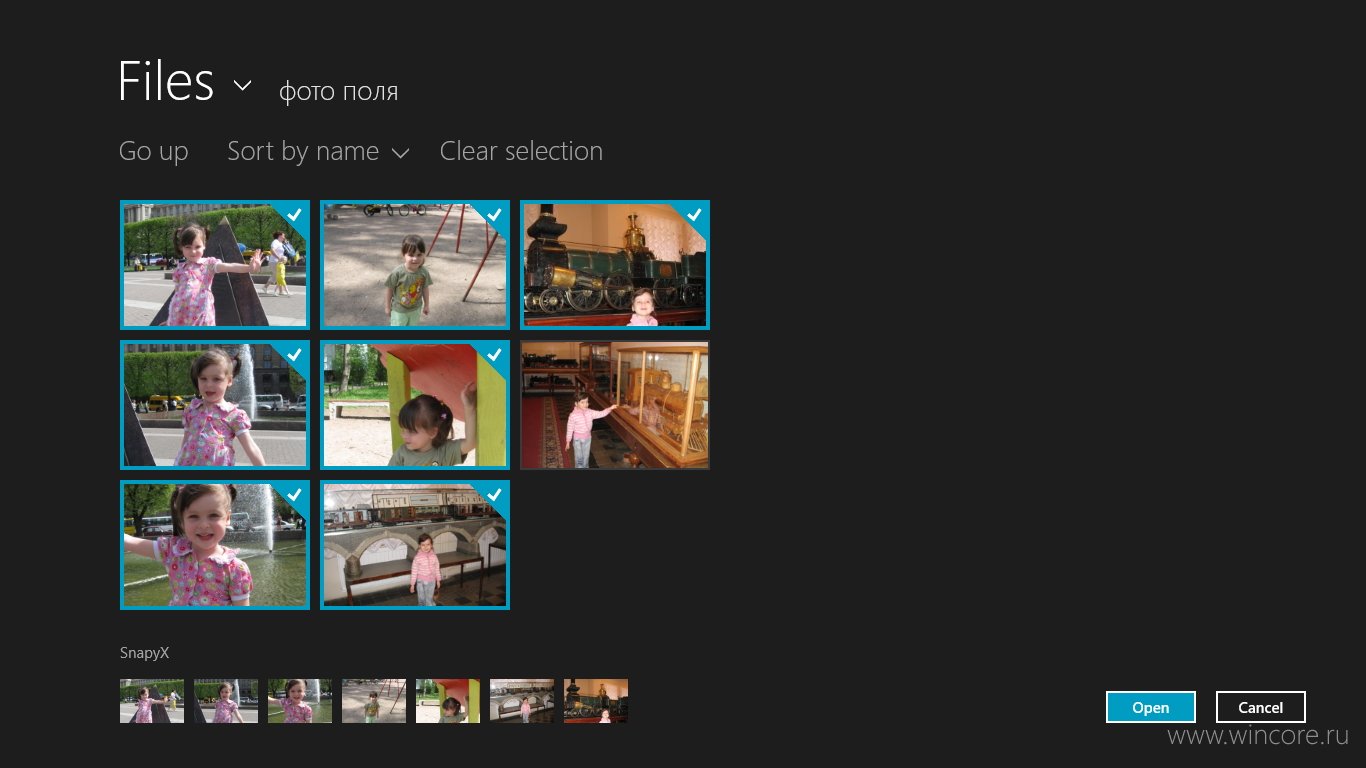Click first SnapyX basket thumbnail

(x=152, y=701)
